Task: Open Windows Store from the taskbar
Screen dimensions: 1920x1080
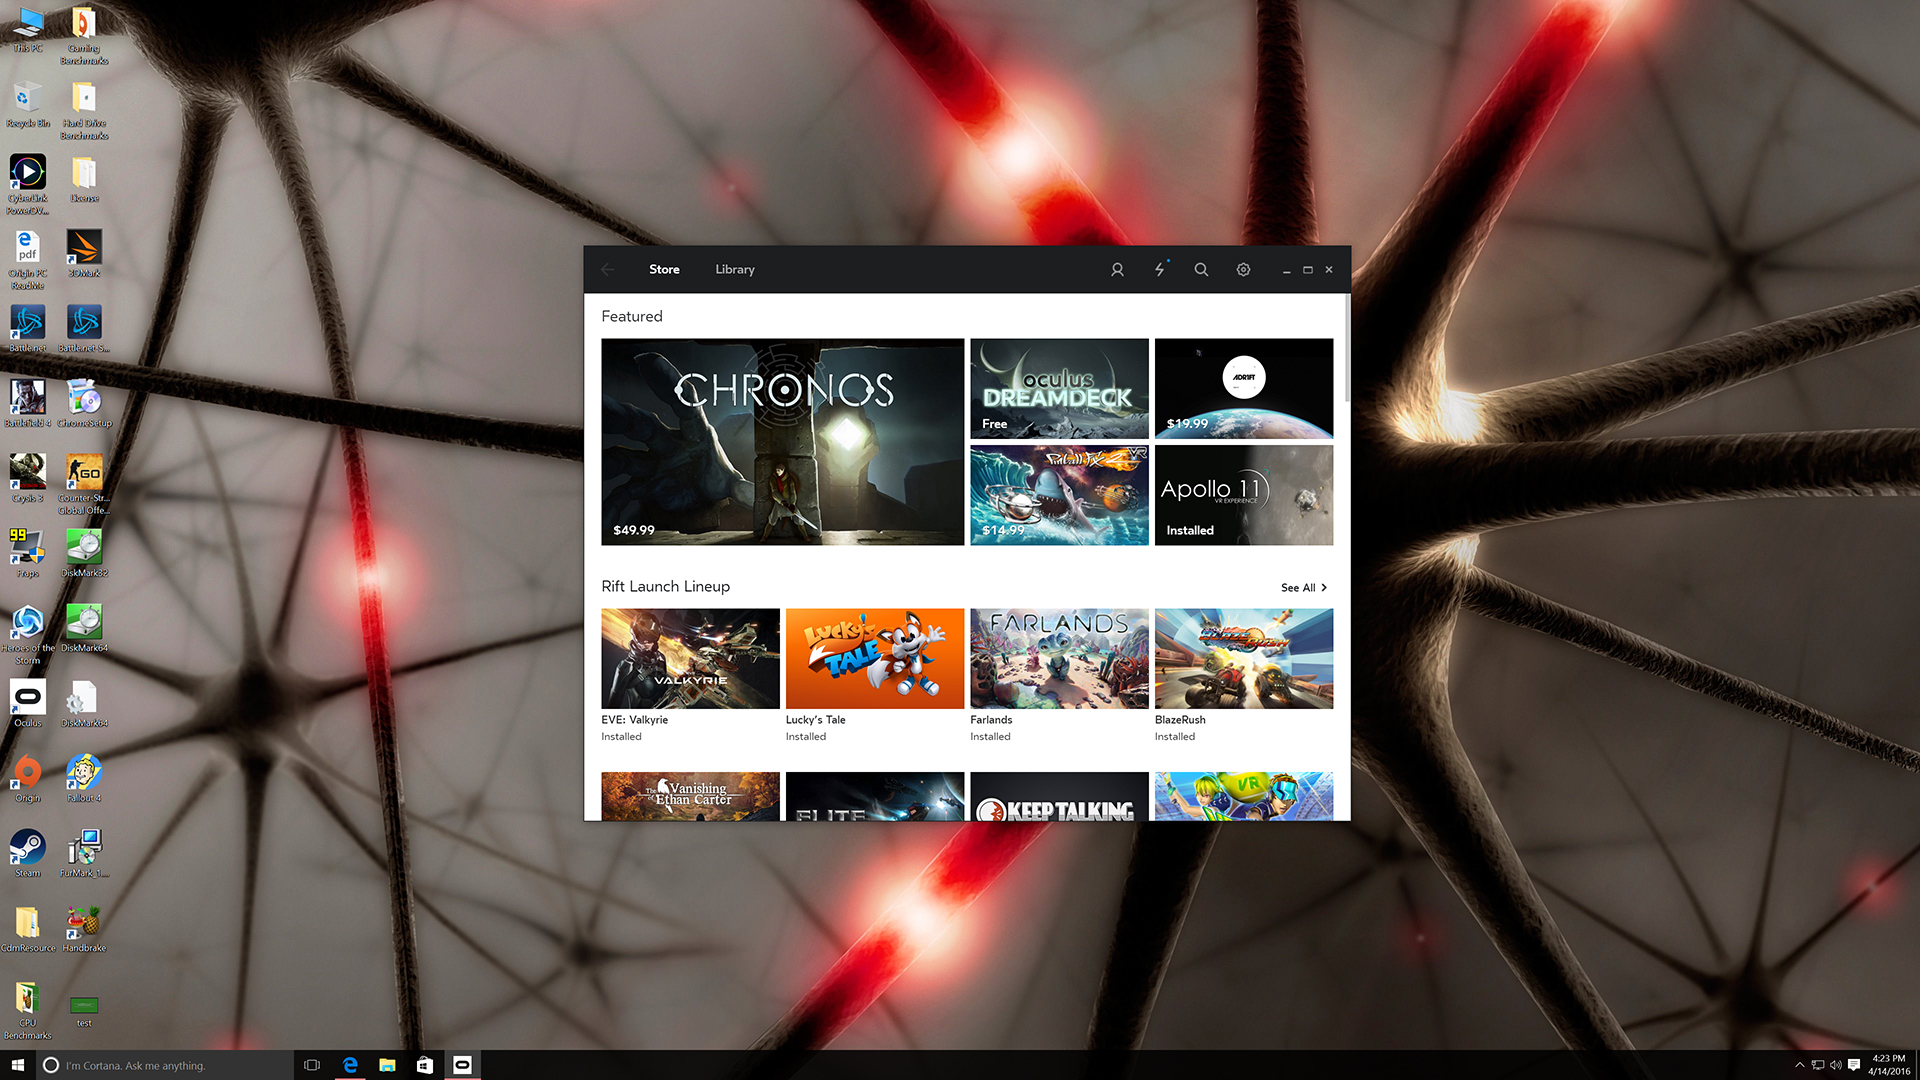Action: pos(425,1065)
